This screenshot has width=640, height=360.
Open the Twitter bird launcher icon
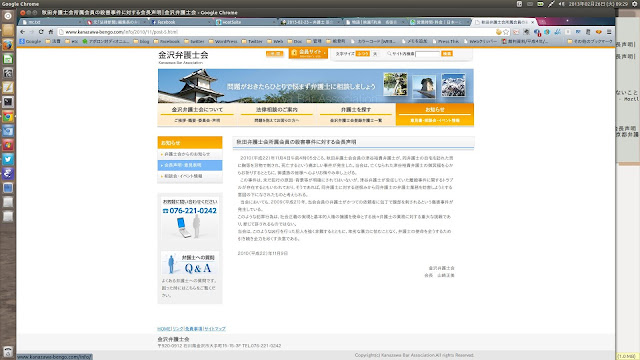(x=8, y=159)
